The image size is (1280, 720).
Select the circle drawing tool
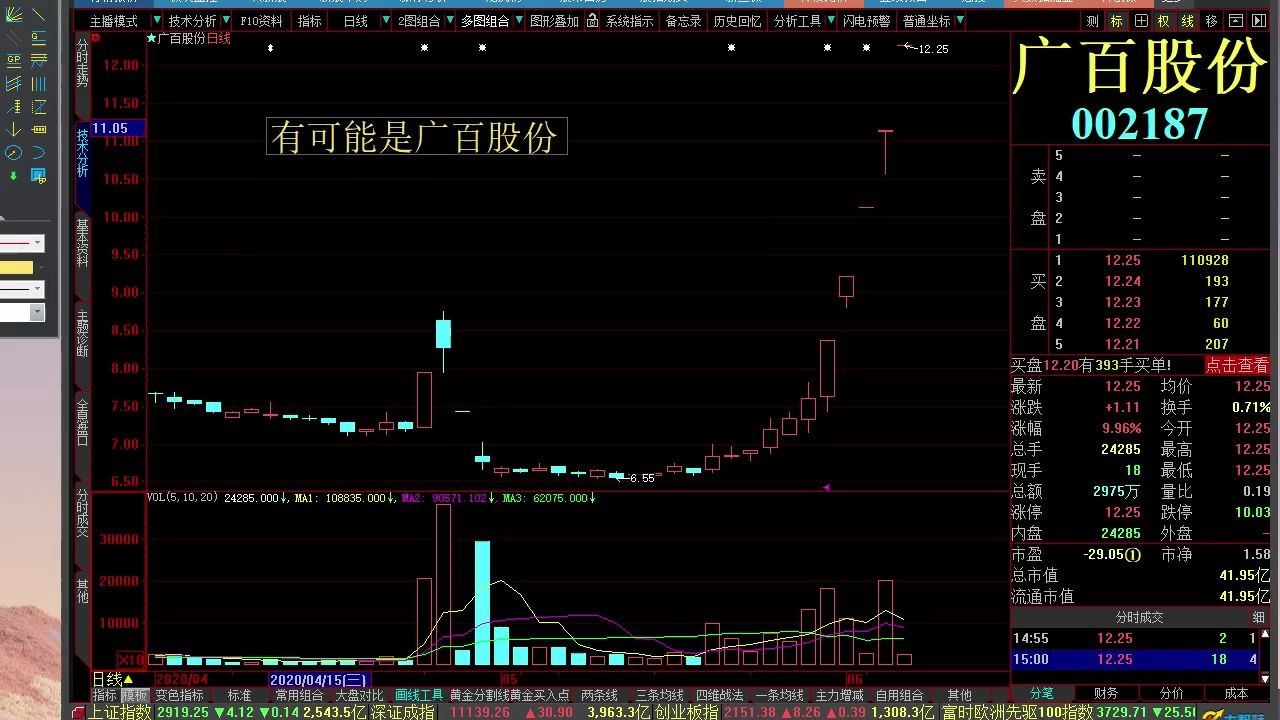[14, 152]
